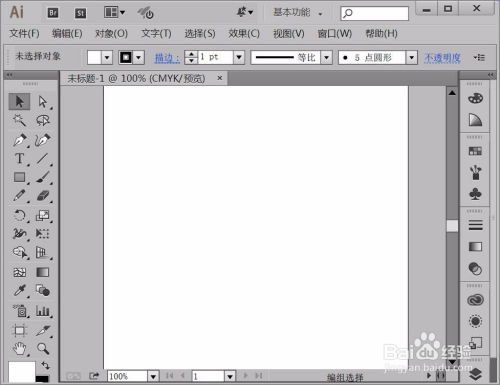The height and width of the screenshot is (385, 500).
Task: Open the 文字(T) menu
Action: 156,33
